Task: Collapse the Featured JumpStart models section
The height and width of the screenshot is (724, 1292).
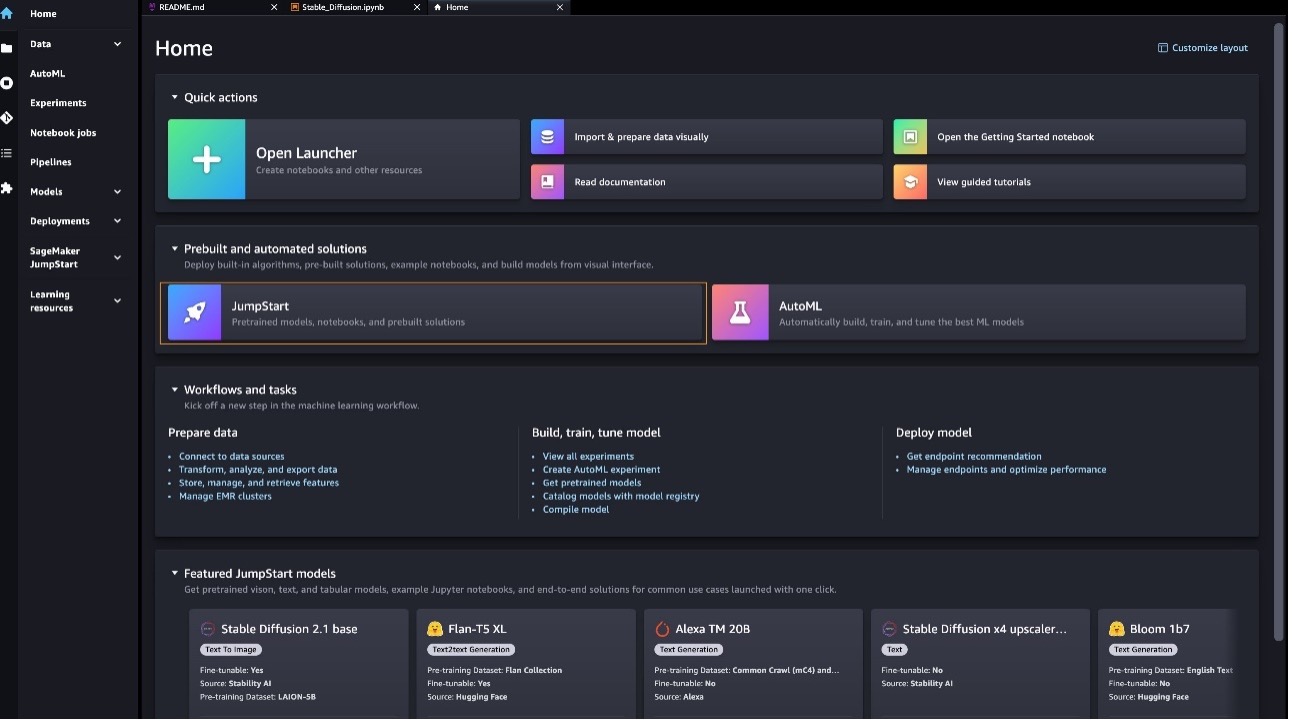Action: pyautogui.click(x=175, y=574)
